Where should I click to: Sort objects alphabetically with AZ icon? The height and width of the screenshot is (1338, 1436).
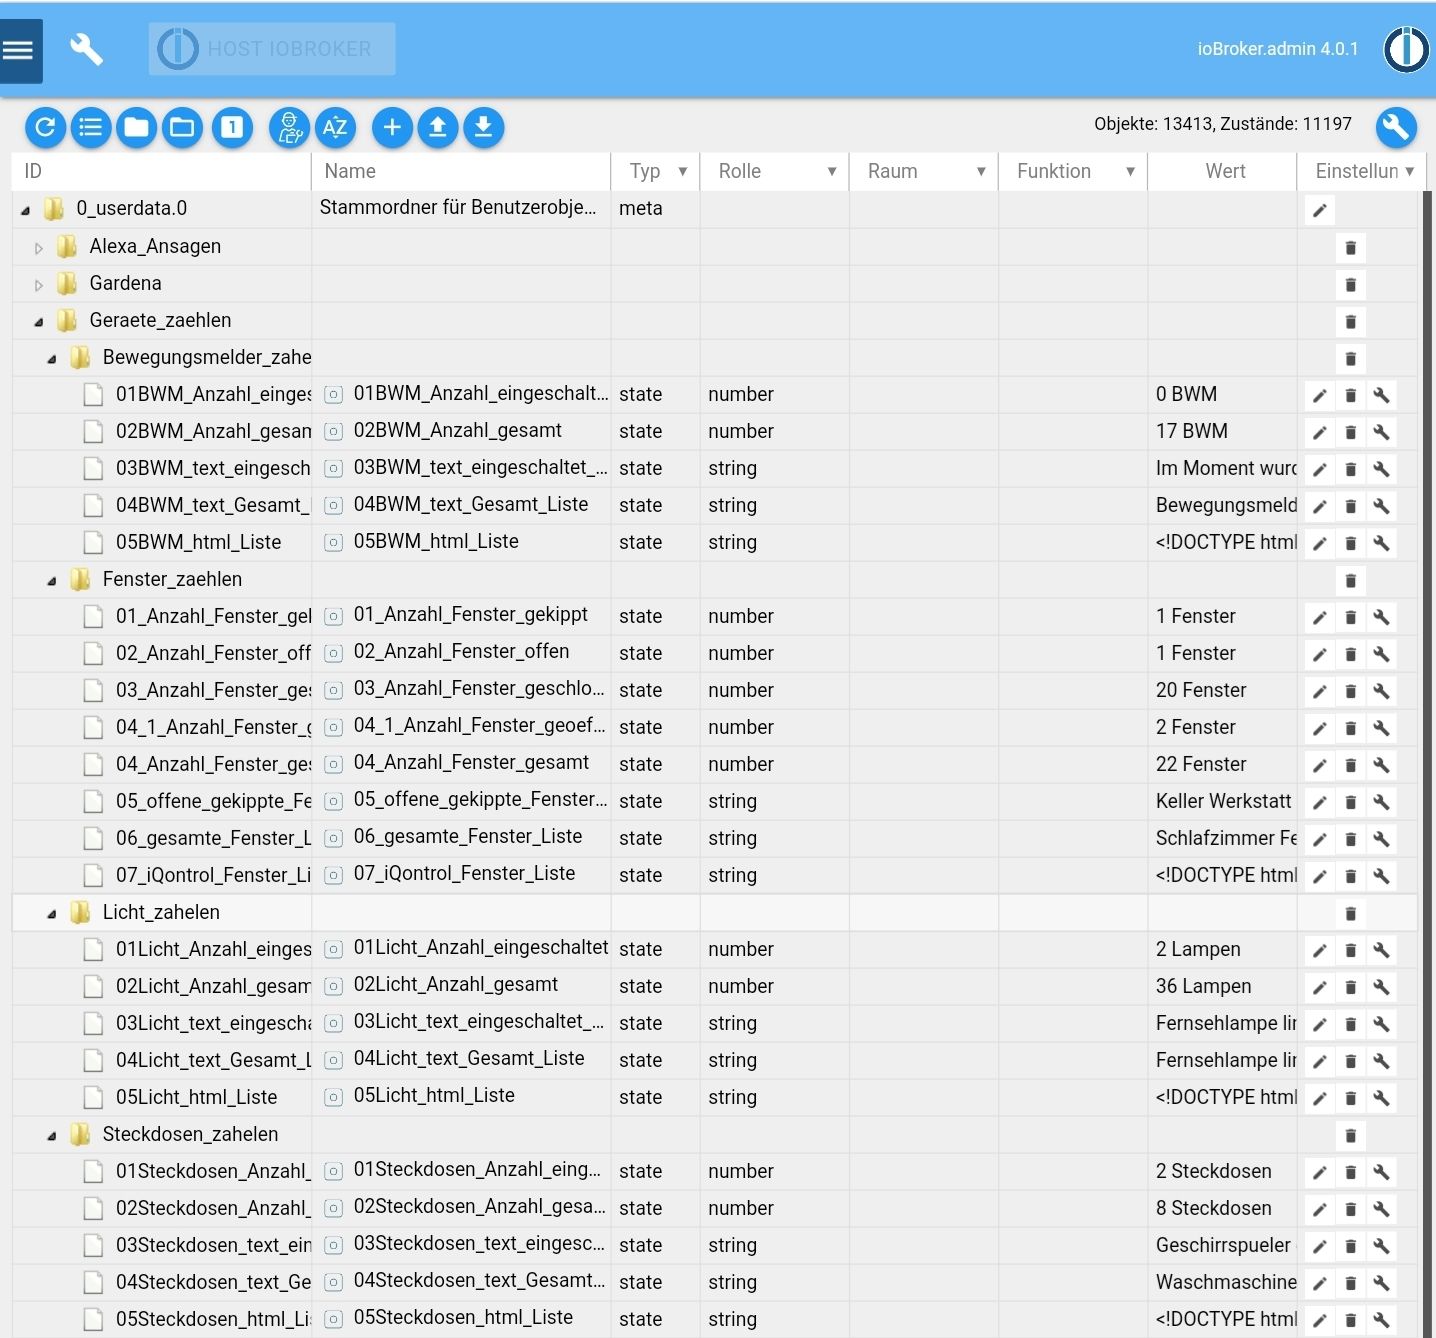[335, 127]
